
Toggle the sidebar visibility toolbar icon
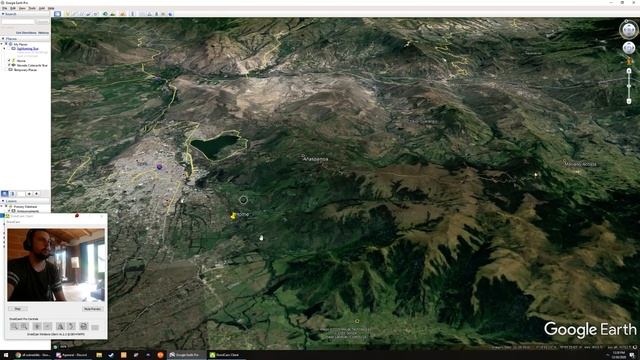tap(57, 14)
